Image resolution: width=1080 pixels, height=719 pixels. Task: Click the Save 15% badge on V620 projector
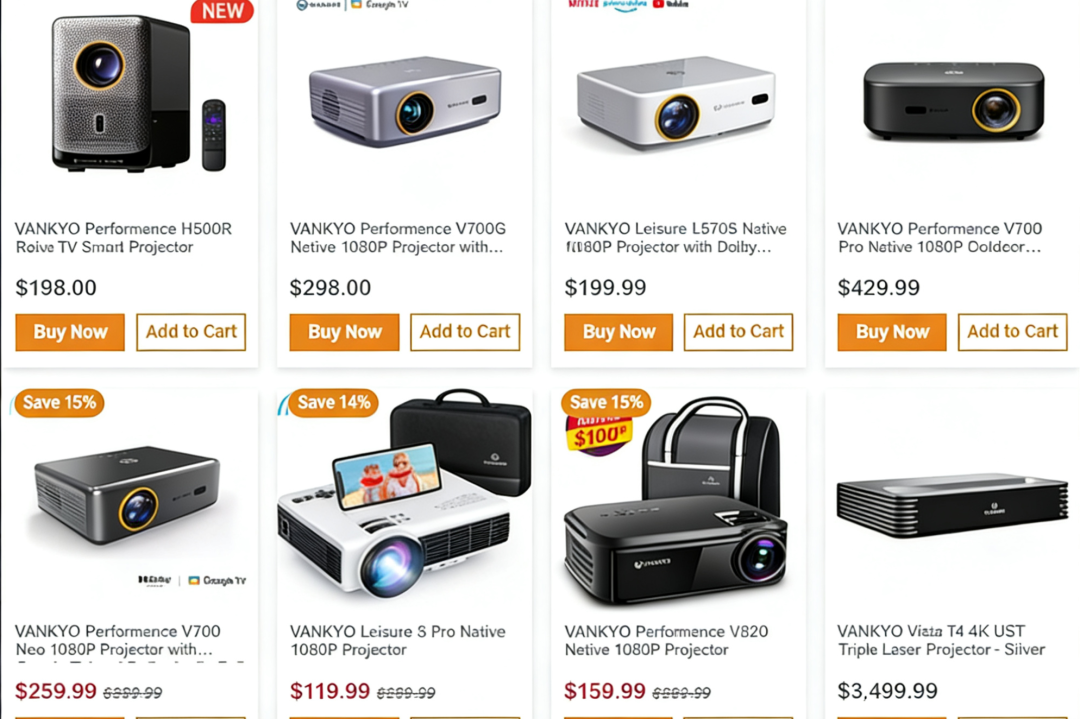tap(606, 402)
